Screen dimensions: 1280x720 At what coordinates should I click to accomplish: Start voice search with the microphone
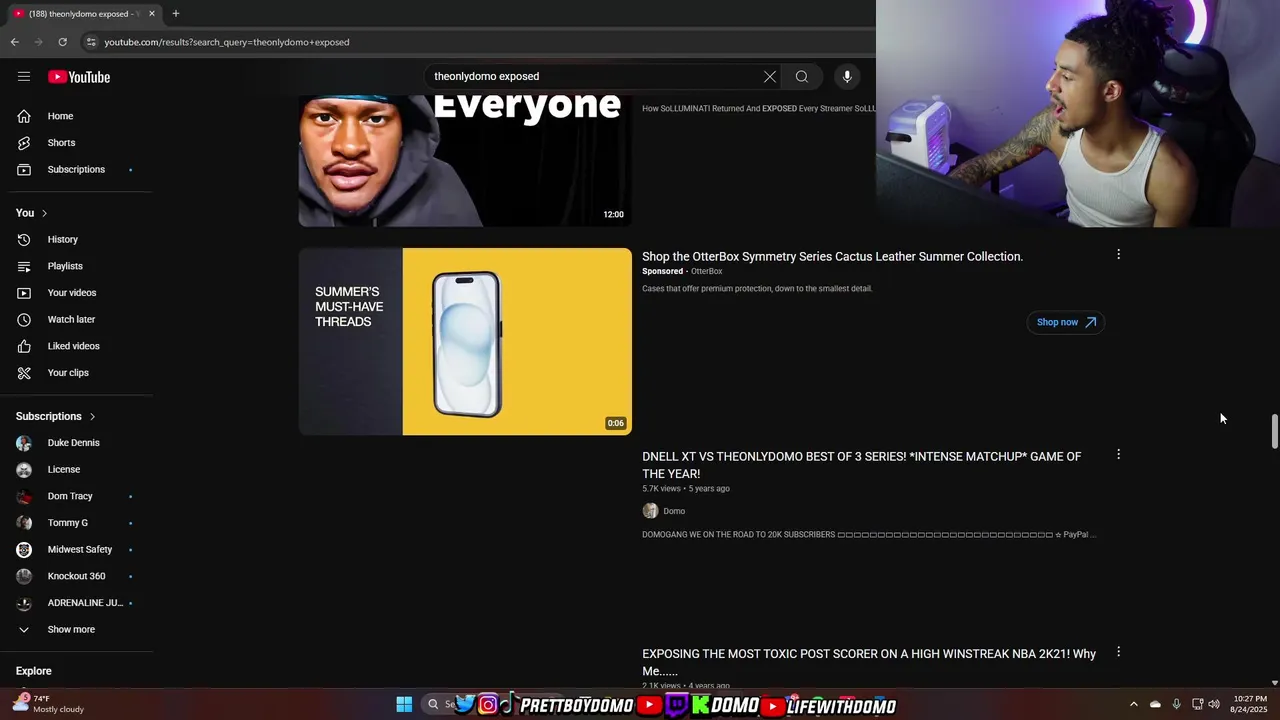tap(847, 77)
